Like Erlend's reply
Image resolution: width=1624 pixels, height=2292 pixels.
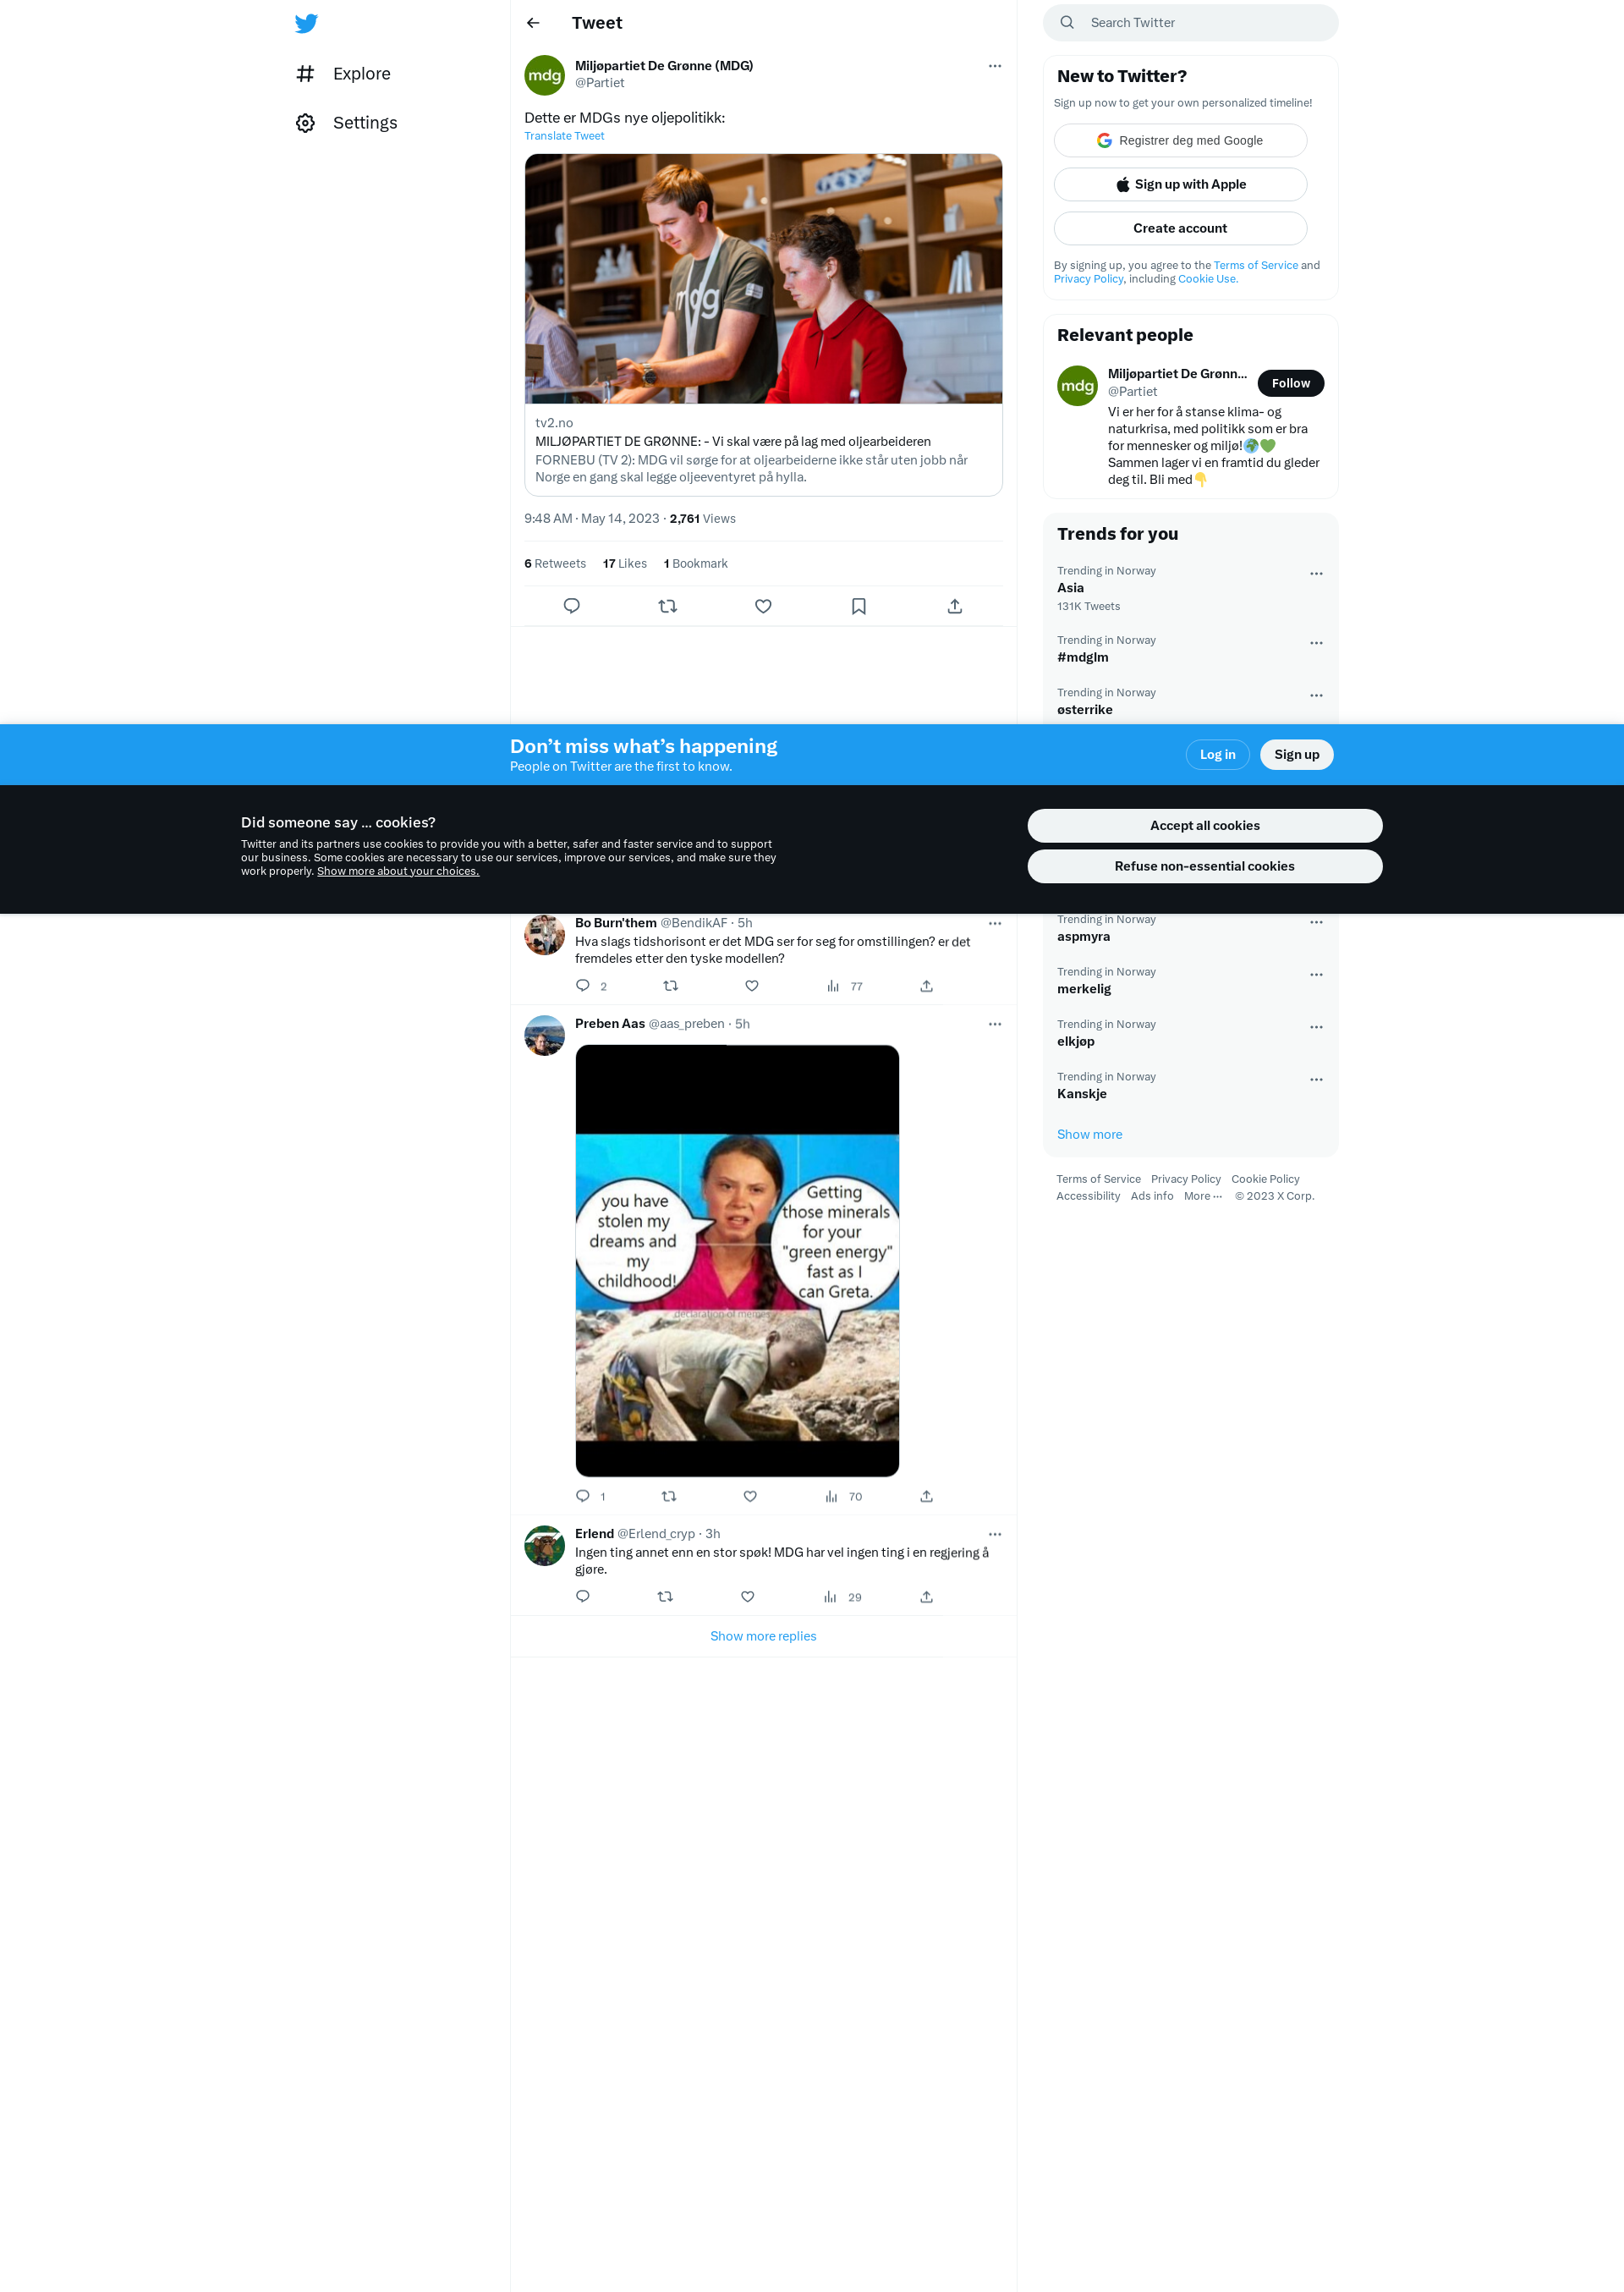(x=747, y=1597)
